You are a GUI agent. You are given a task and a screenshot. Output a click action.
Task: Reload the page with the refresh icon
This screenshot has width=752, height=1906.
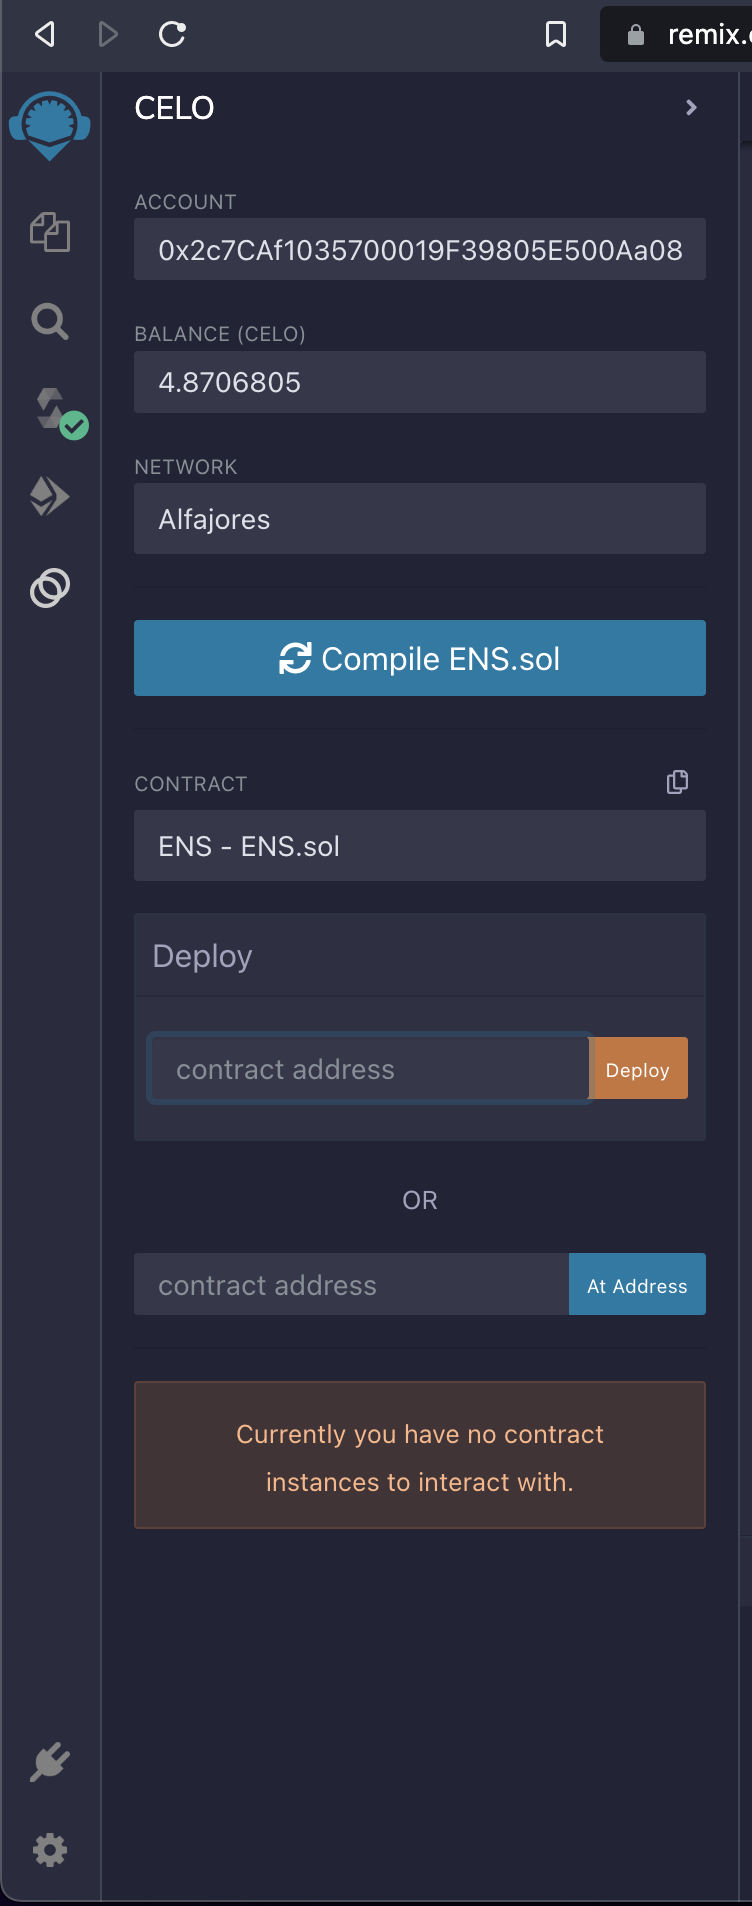172,34
